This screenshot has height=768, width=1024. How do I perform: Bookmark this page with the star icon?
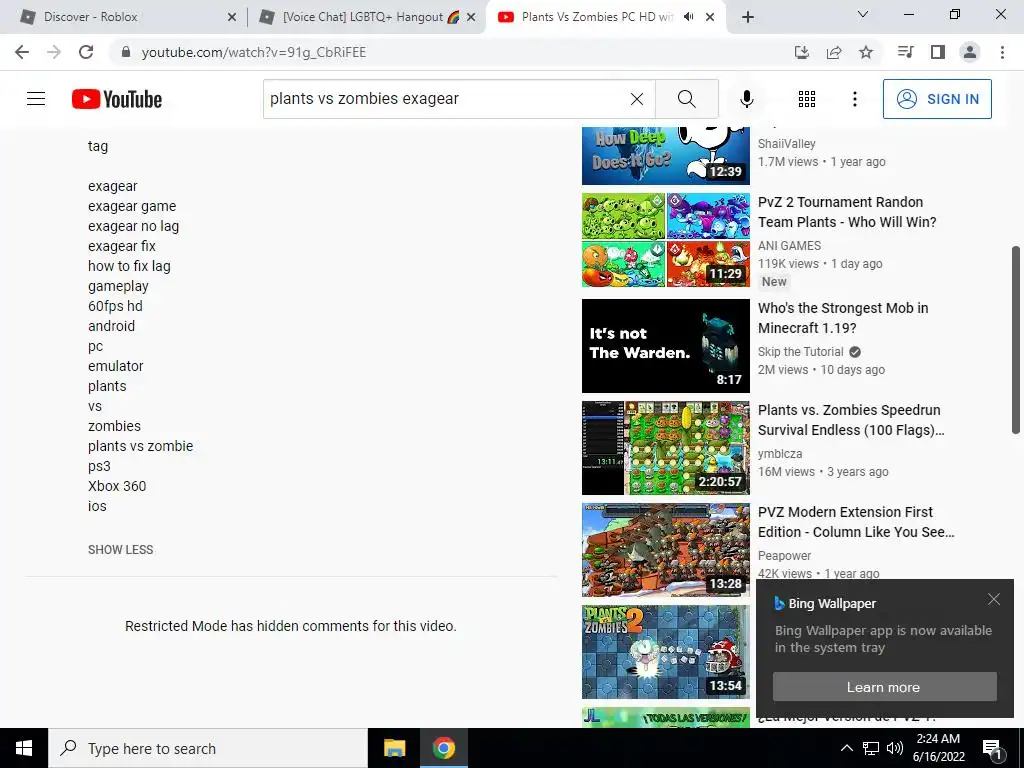pyautogui.click(x=866, y=52)
